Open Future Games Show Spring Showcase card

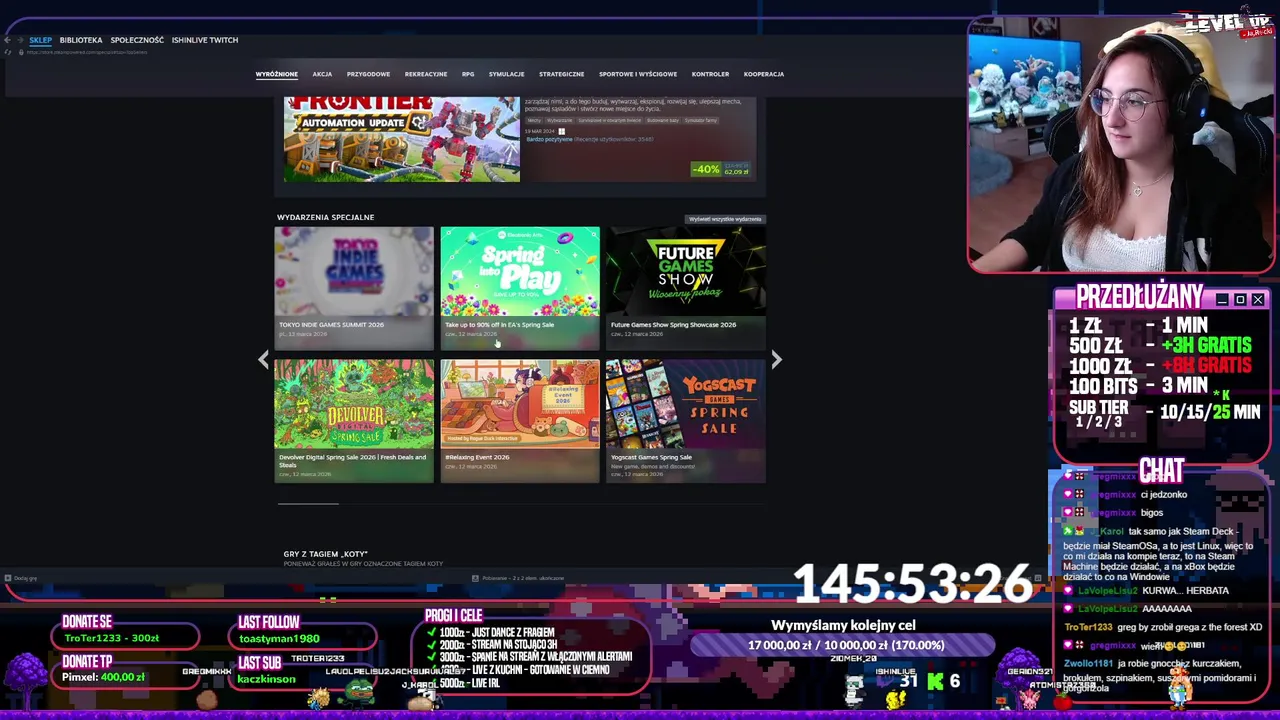[x=686, y=288]
